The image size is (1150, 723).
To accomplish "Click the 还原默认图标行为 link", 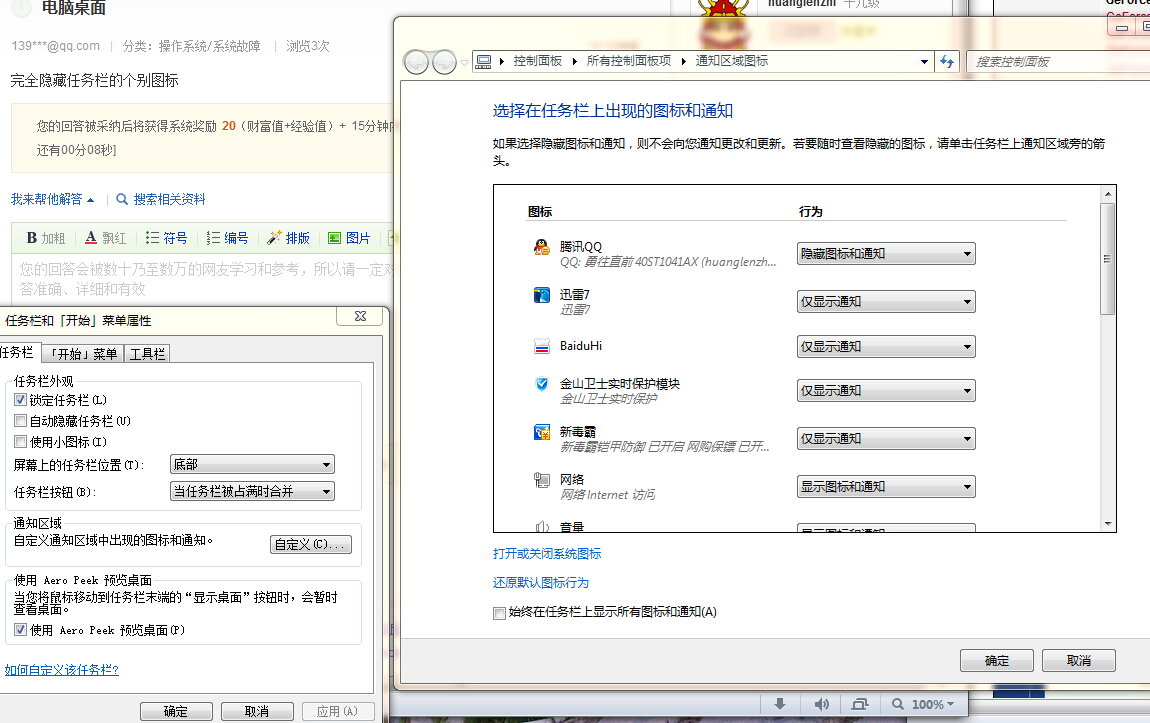I will tap(541, 583).
